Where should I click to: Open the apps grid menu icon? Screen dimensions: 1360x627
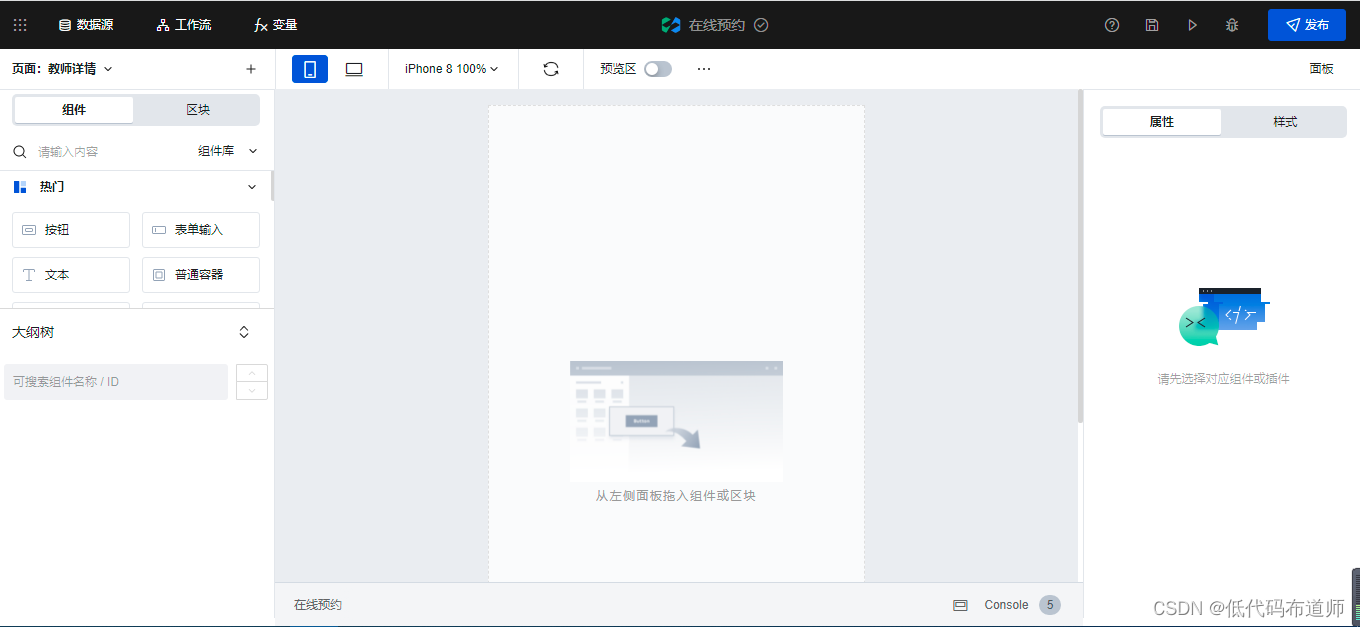[x=20, y=25]
